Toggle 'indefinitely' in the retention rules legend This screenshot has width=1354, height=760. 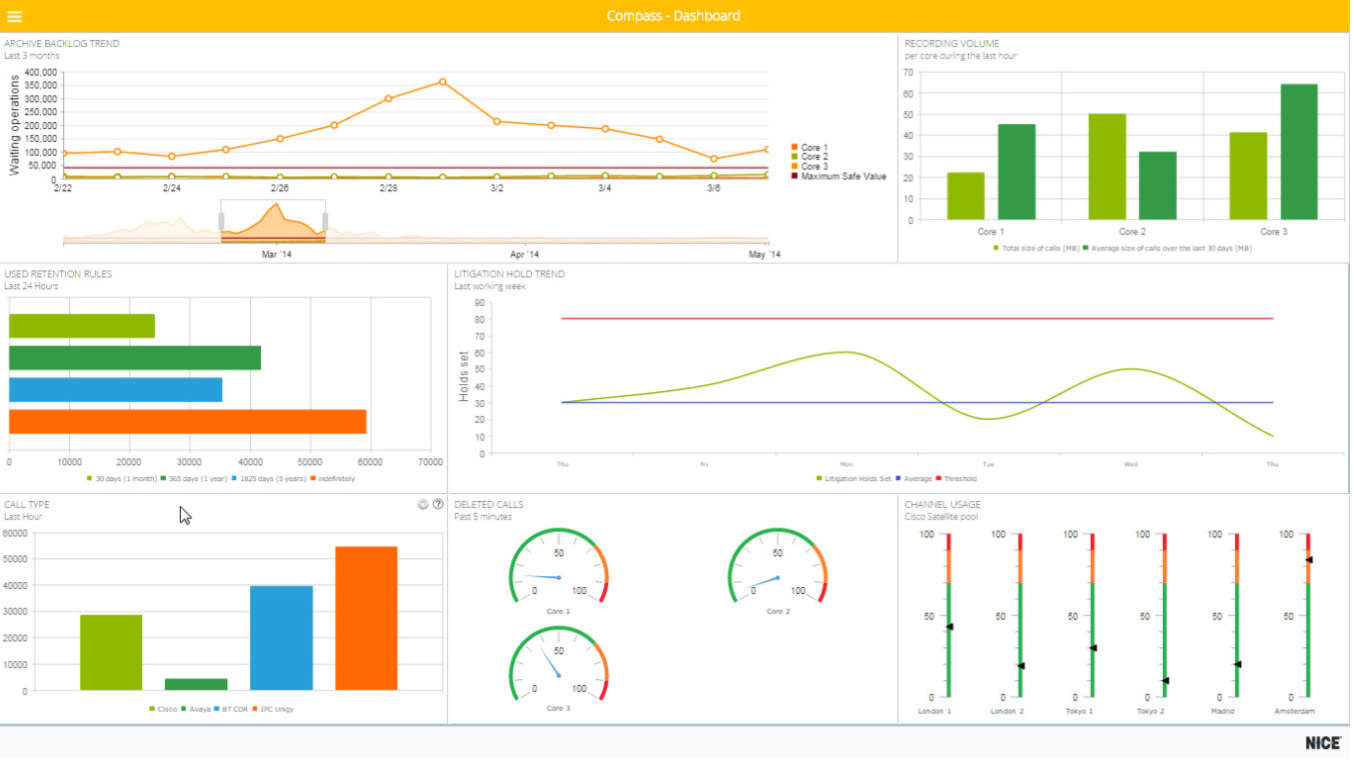[x=333, y=479]
